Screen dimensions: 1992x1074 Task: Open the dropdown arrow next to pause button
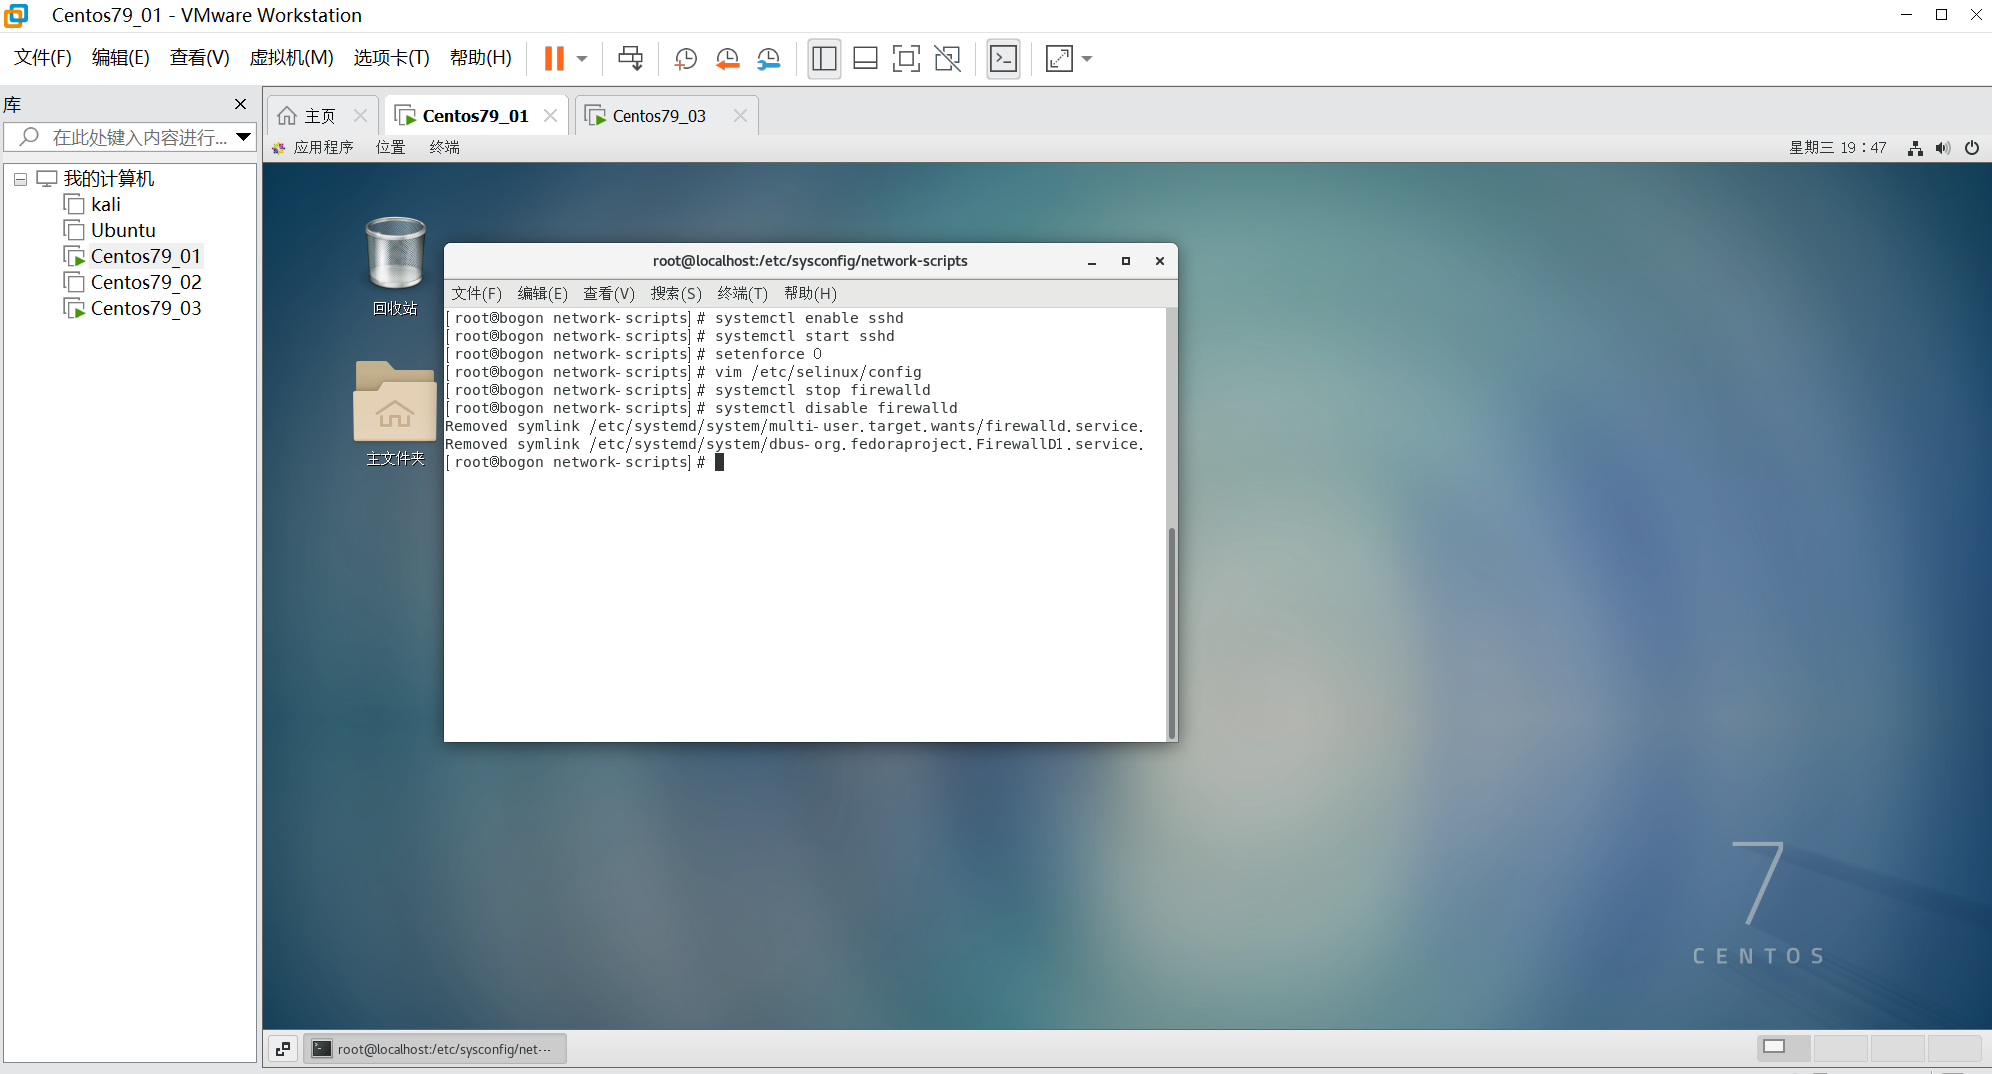tap(582, 59)
